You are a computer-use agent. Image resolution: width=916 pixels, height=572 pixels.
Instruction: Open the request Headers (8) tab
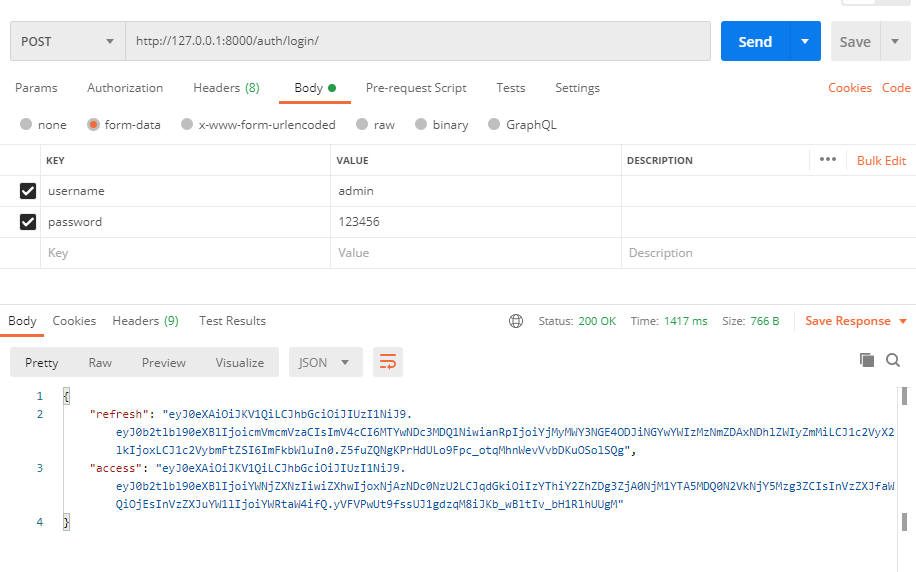(x=227, y=88)
